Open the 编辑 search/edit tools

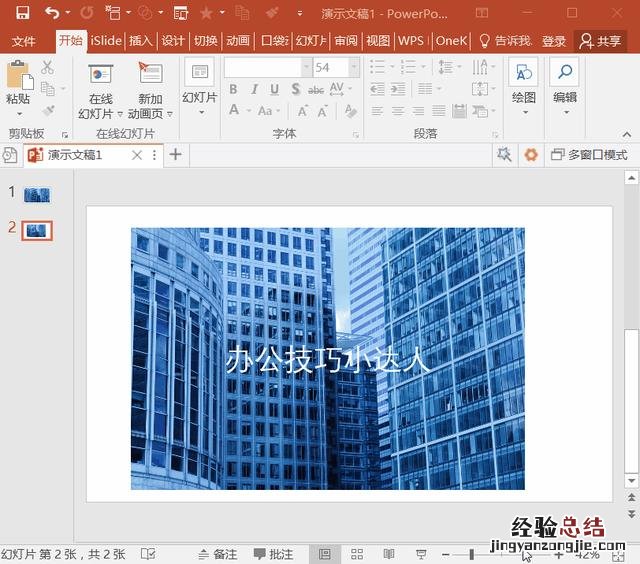pos(565,85)
